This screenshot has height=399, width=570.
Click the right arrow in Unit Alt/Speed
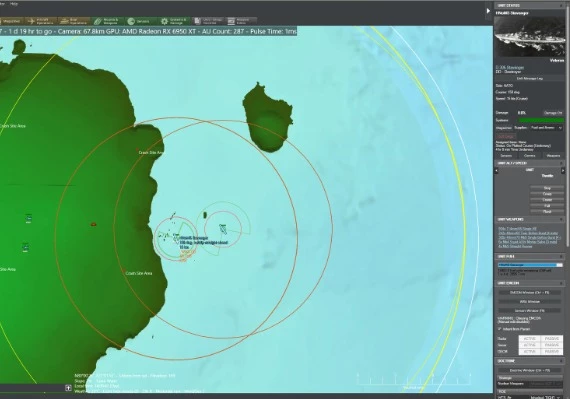[x=563, y=170]
